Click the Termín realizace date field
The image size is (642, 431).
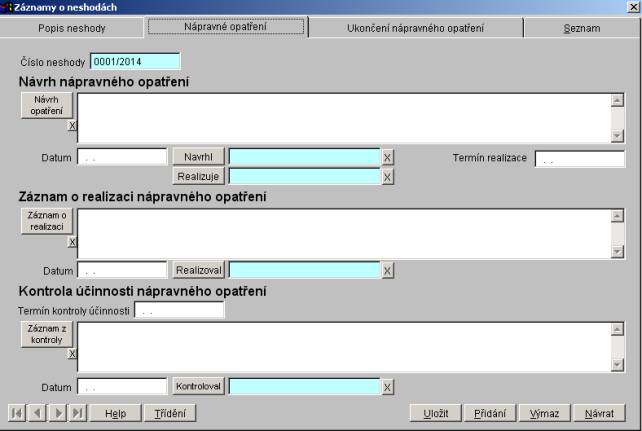[x=579, y=159]
